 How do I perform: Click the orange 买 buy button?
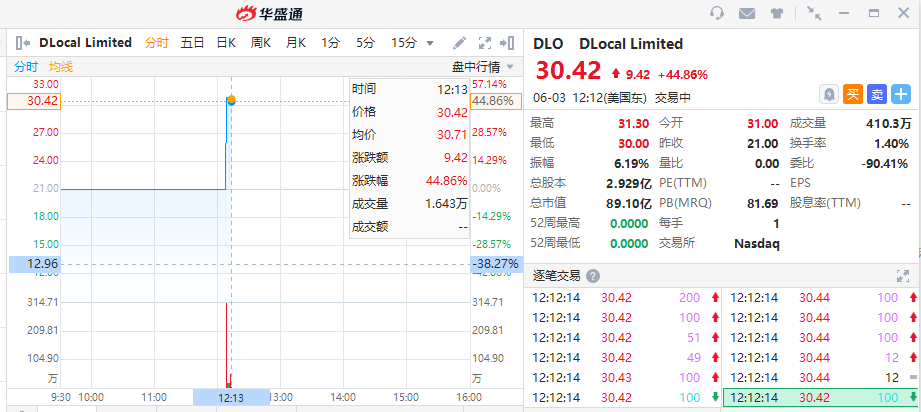[853, 94]
